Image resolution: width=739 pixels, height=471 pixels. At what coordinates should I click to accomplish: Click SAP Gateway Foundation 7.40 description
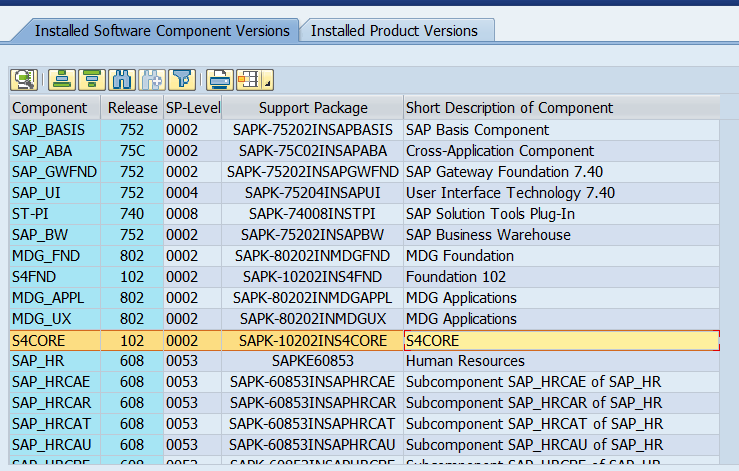(561, 172)
